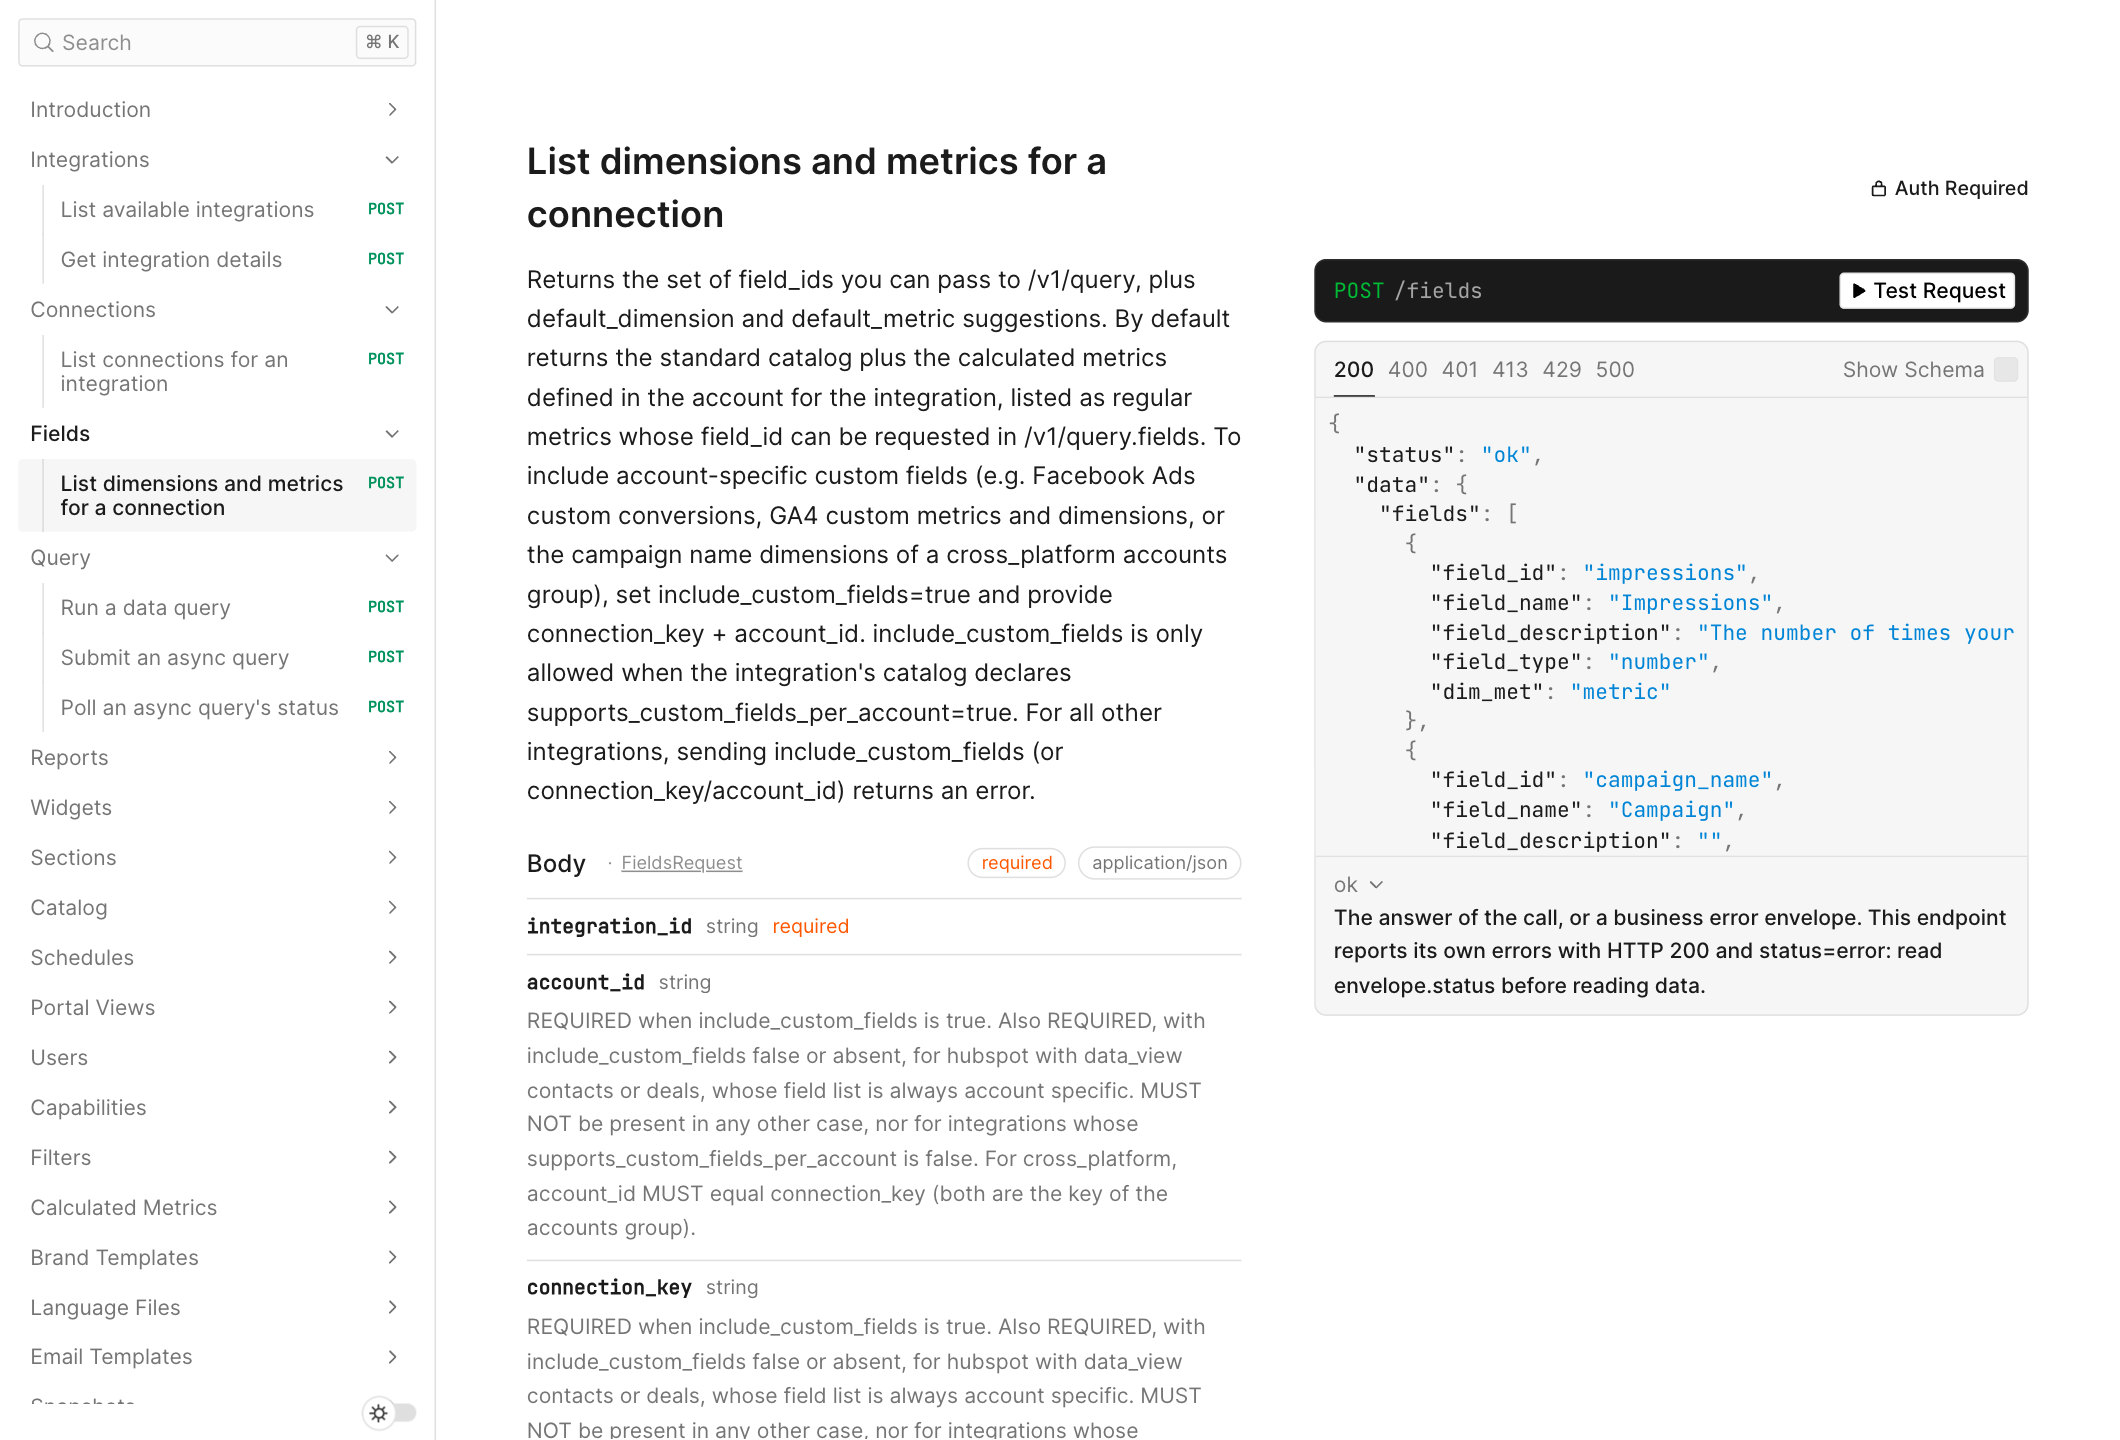This screenshot has width=2120, height=1440.
Task: Collapse the Fields section chevron
Action: click(392, 434)
